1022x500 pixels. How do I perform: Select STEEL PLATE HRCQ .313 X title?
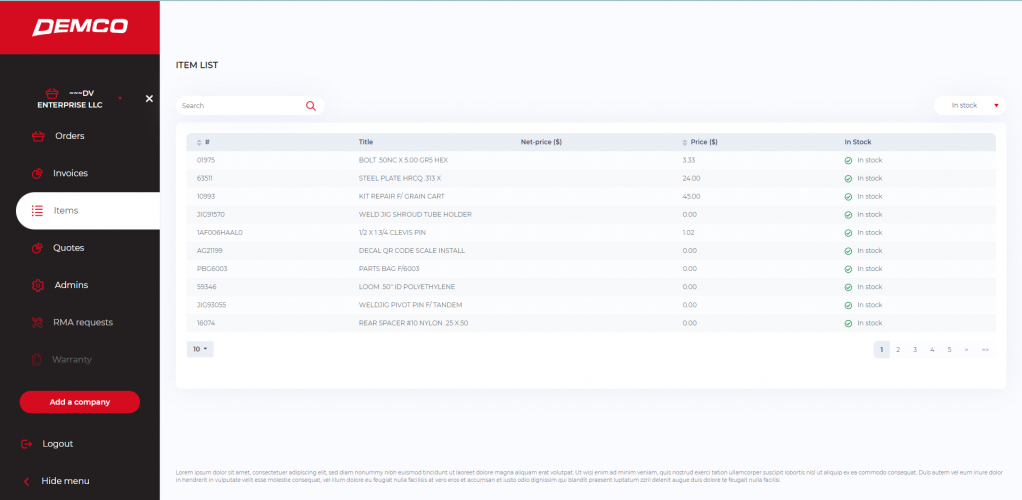[400, 179]
